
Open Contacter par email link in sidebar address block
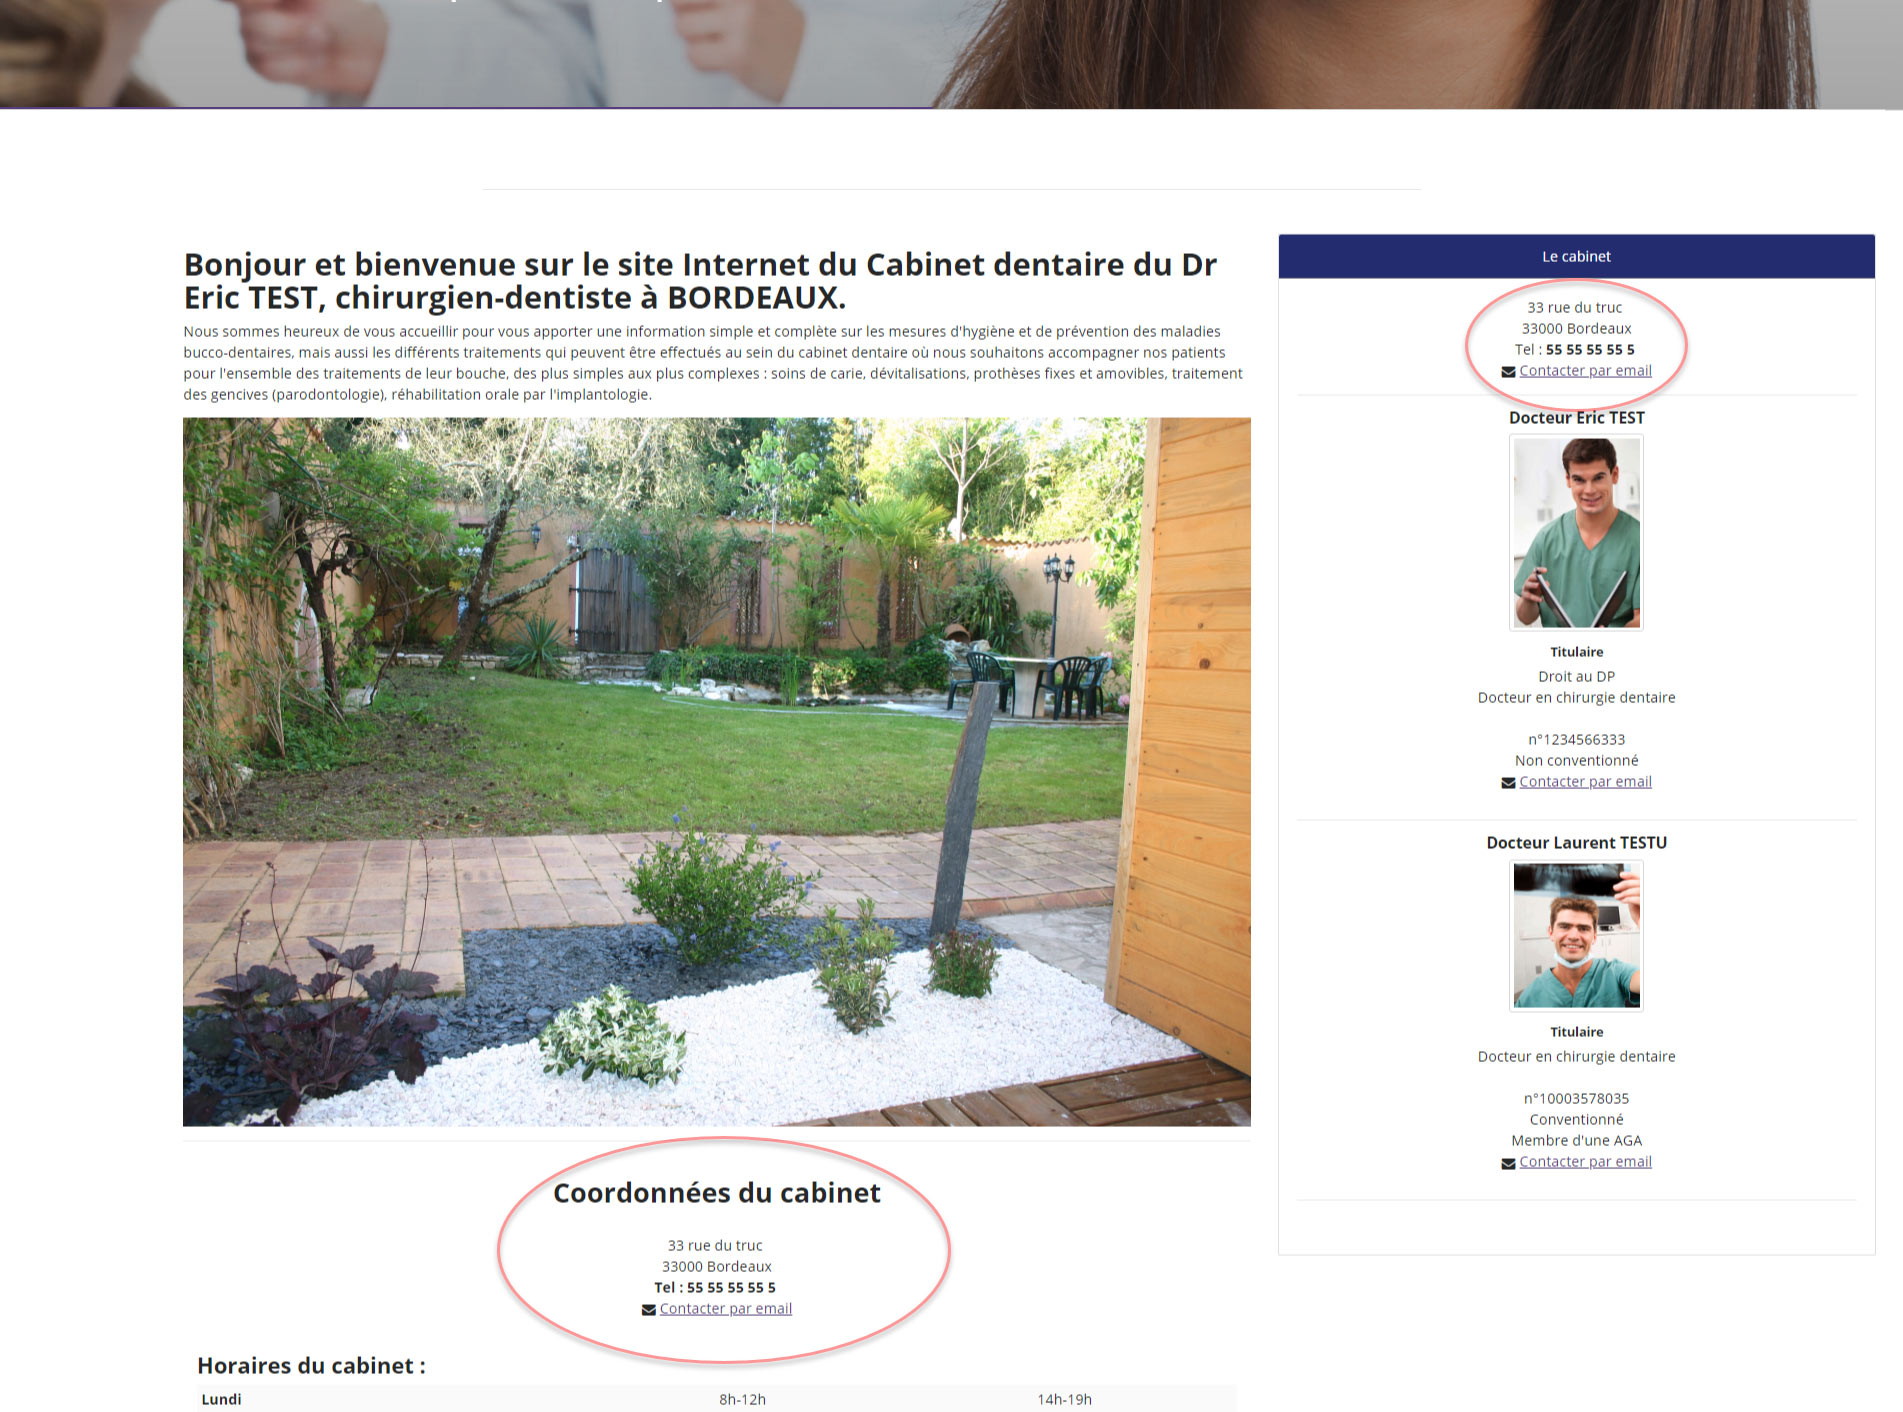[x=1585, y=371]
